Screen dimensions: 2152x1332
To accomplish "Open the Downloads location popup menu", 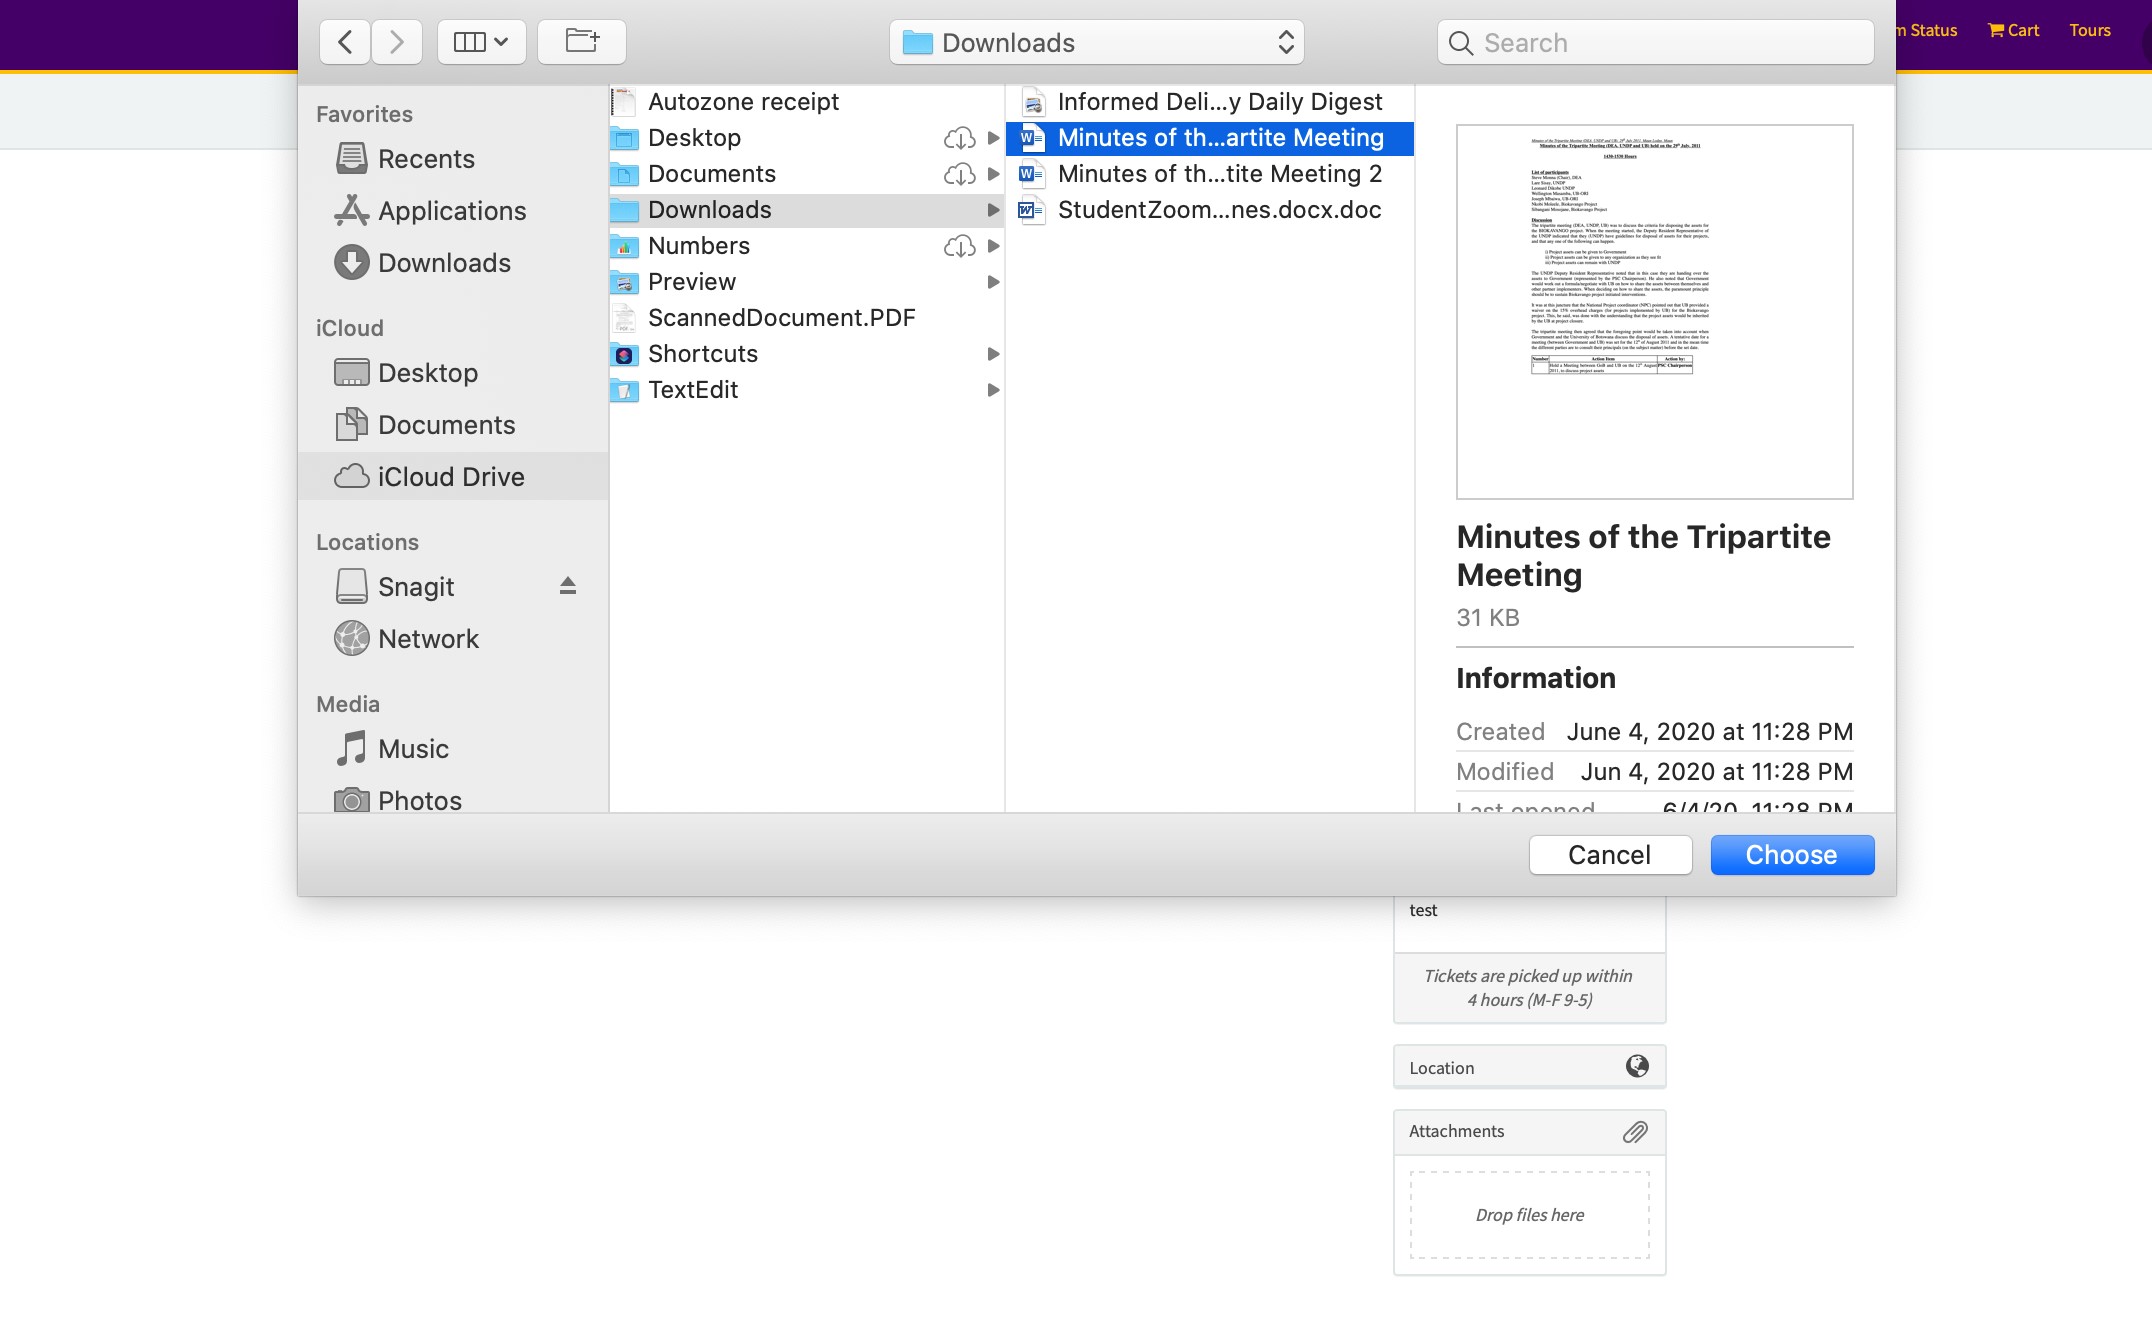I will coord(1097,42).
